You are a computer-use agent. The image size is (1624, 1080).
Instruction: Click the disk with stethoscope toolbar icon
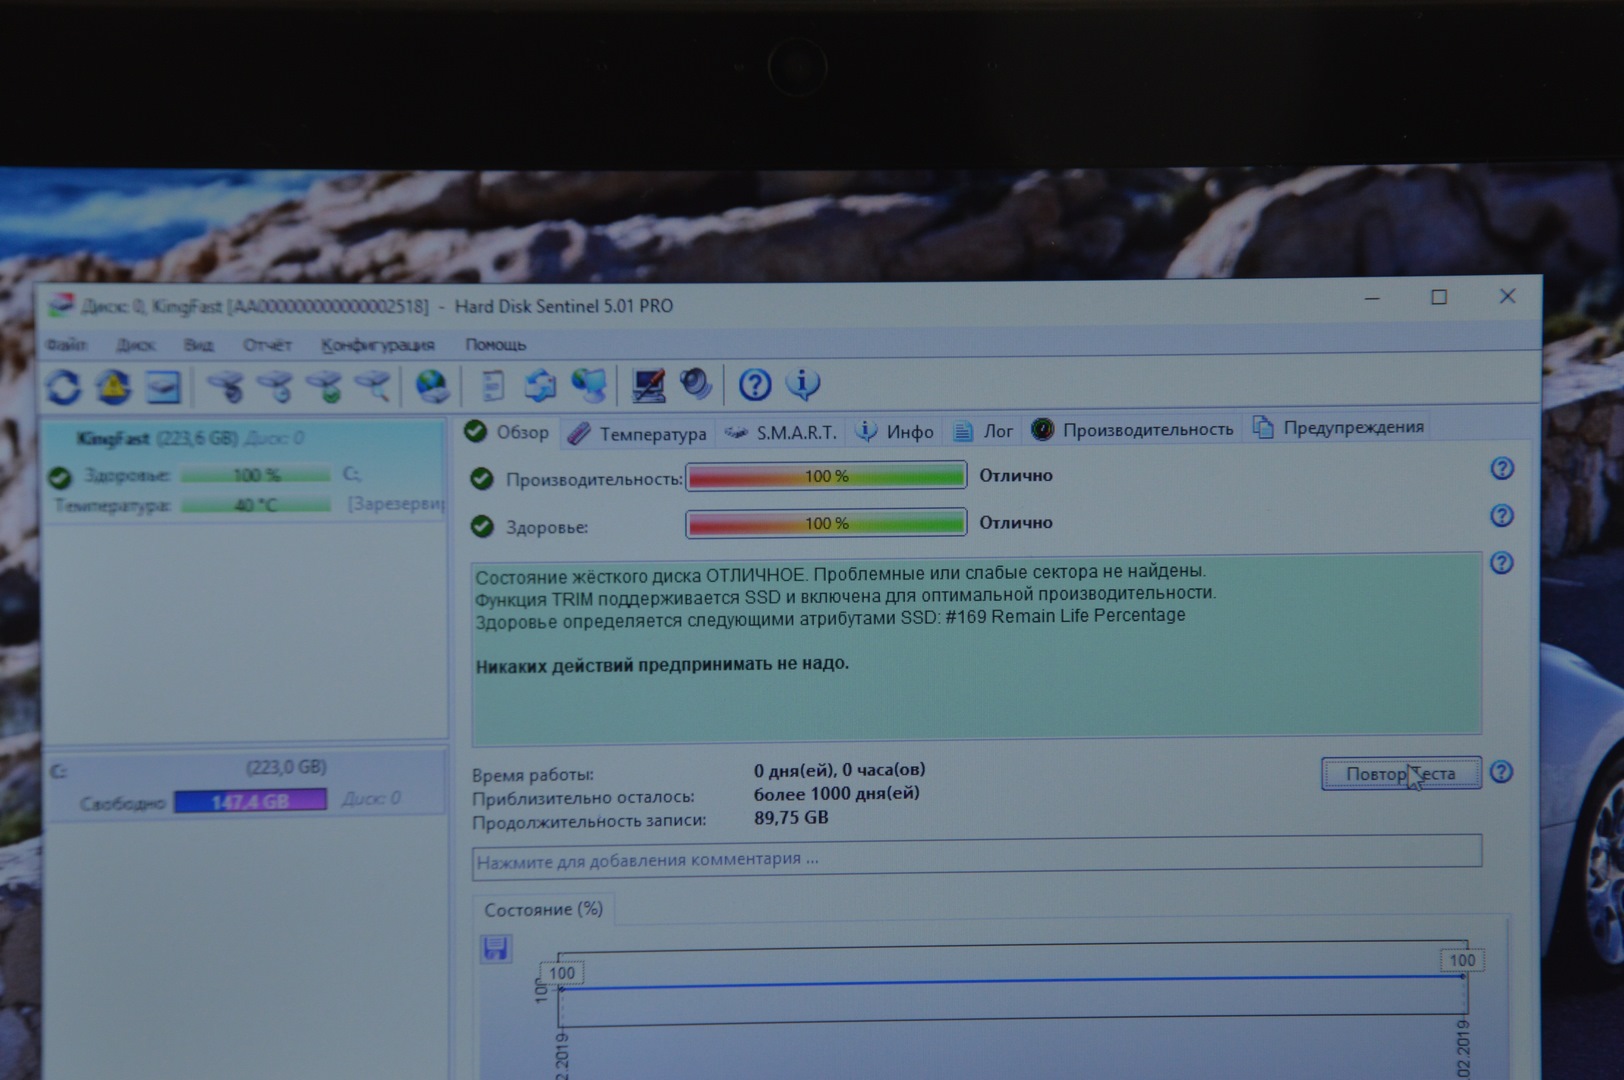click(226, 386)
